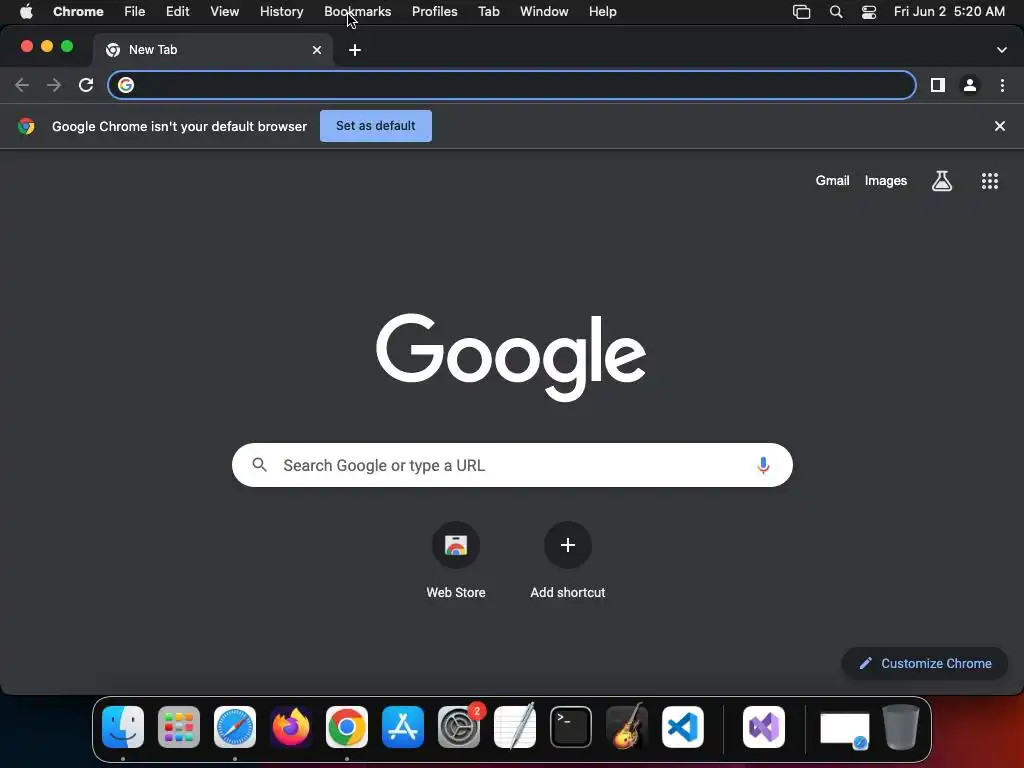Open Search Labs flask icon
The height and width of the screenshot is (768, 1024).
point(942,181)
